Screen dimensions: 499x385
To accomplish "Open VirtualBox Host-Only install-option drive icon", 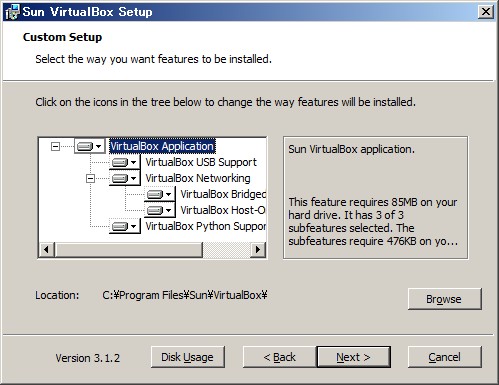I will pos(159,210).
